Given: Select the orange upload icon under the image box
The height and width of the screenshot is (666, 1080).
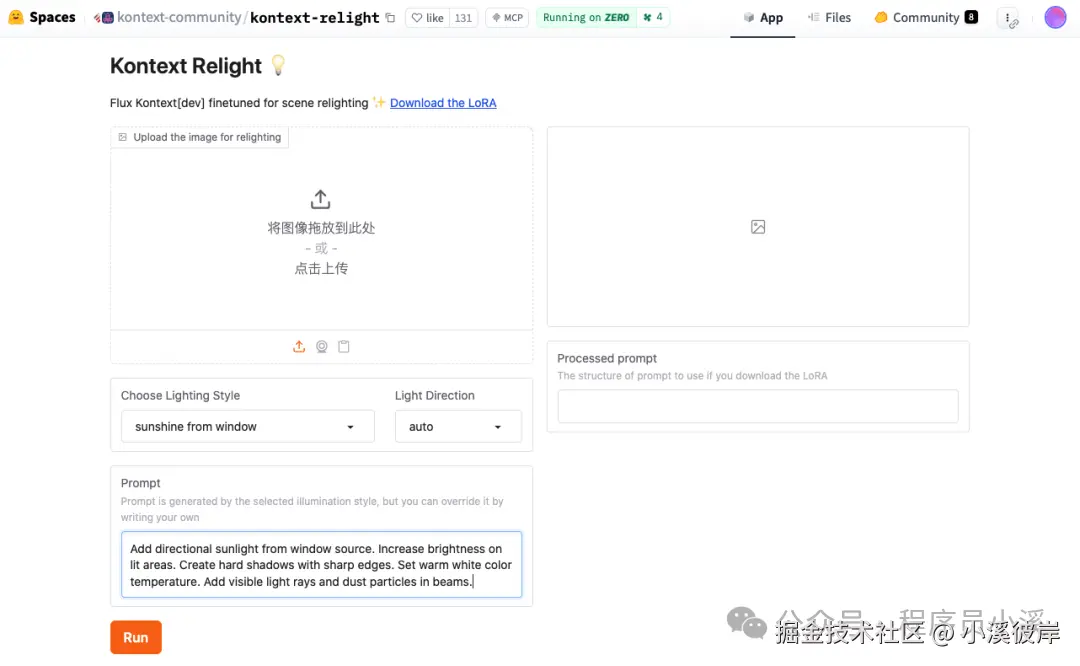Looking at the screenshot, I should [x=299, y=346].
